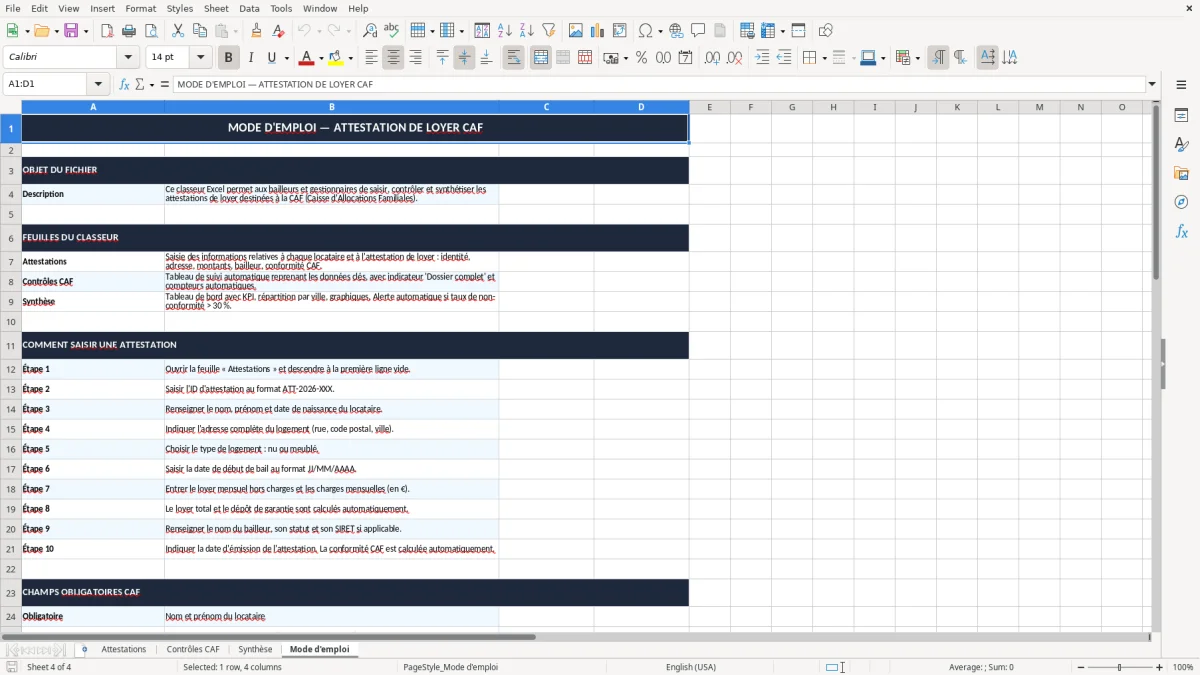Insert Hyperlink globe icon

[676, 31]
